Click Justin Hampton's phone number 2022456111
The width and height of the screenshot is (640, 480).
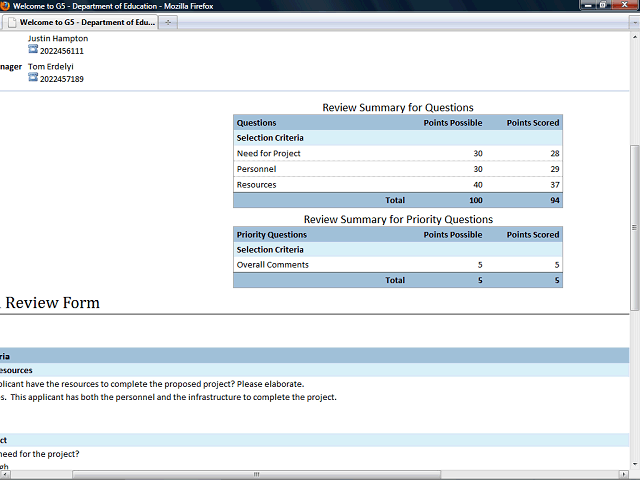pos(62,51)
